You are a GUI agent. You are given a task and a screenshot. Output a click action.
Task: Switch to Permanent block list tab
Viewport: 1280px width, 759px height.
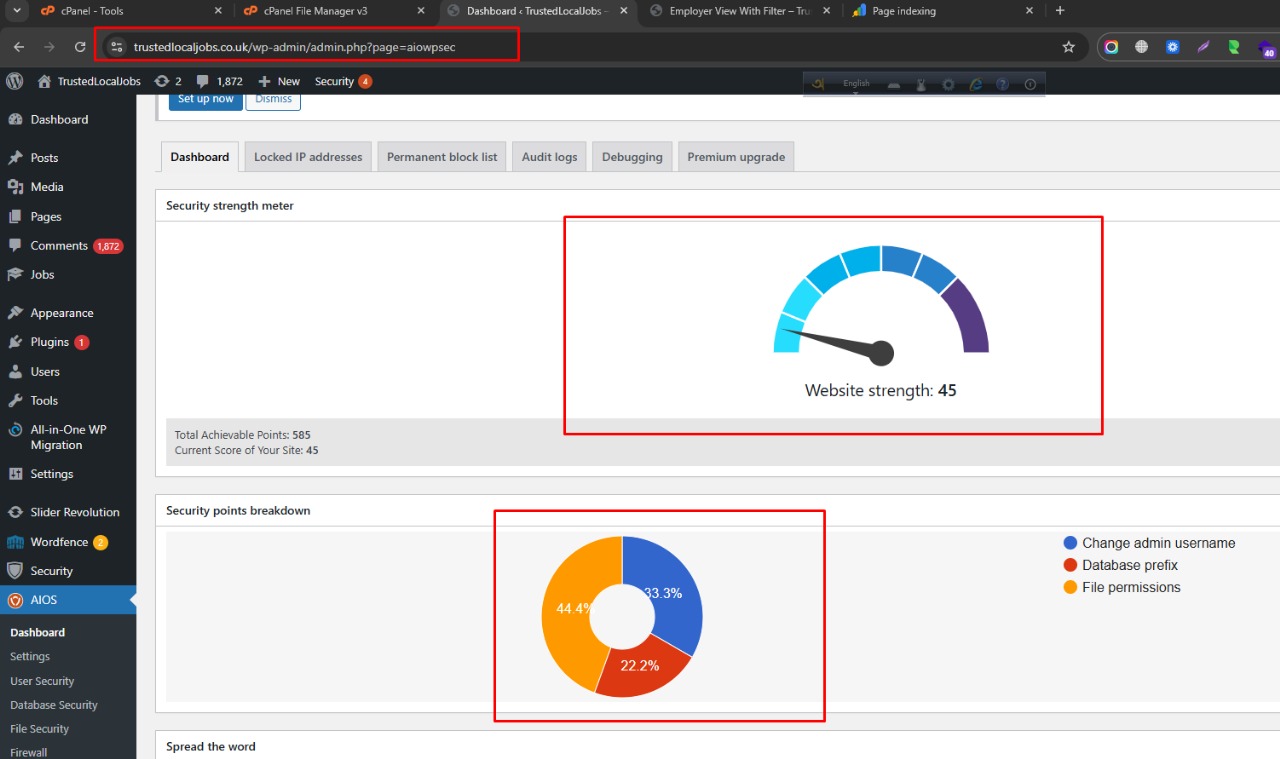pos(442,157)
